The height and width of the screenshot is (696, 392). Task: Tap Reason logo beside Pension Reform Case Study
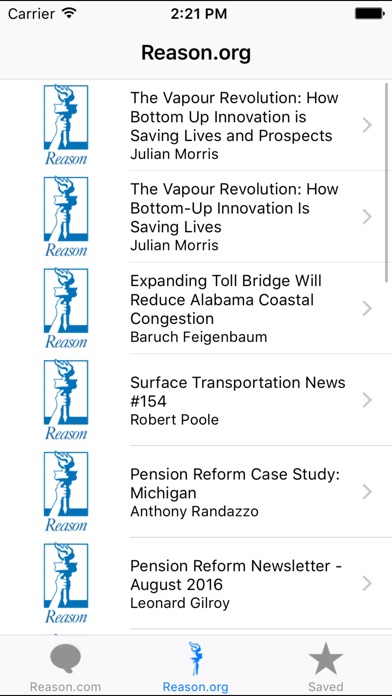point(66,492)
